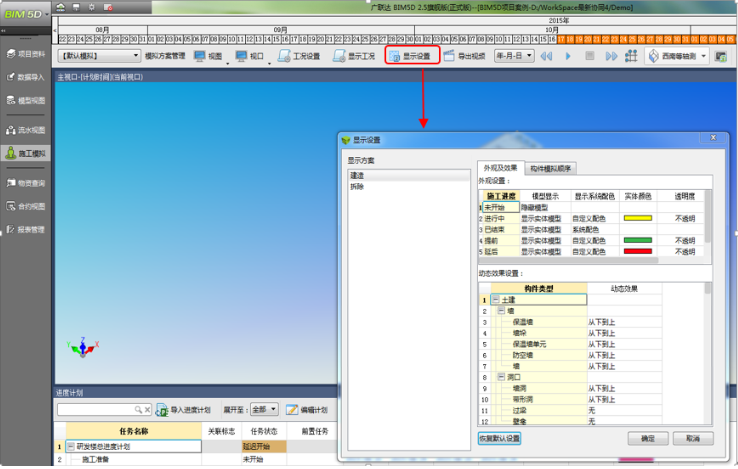Image resolution: width=738 pixels, height=469 pixels.
Task: Click the gear icon in the title bar
Action: [x=92, y=7]
